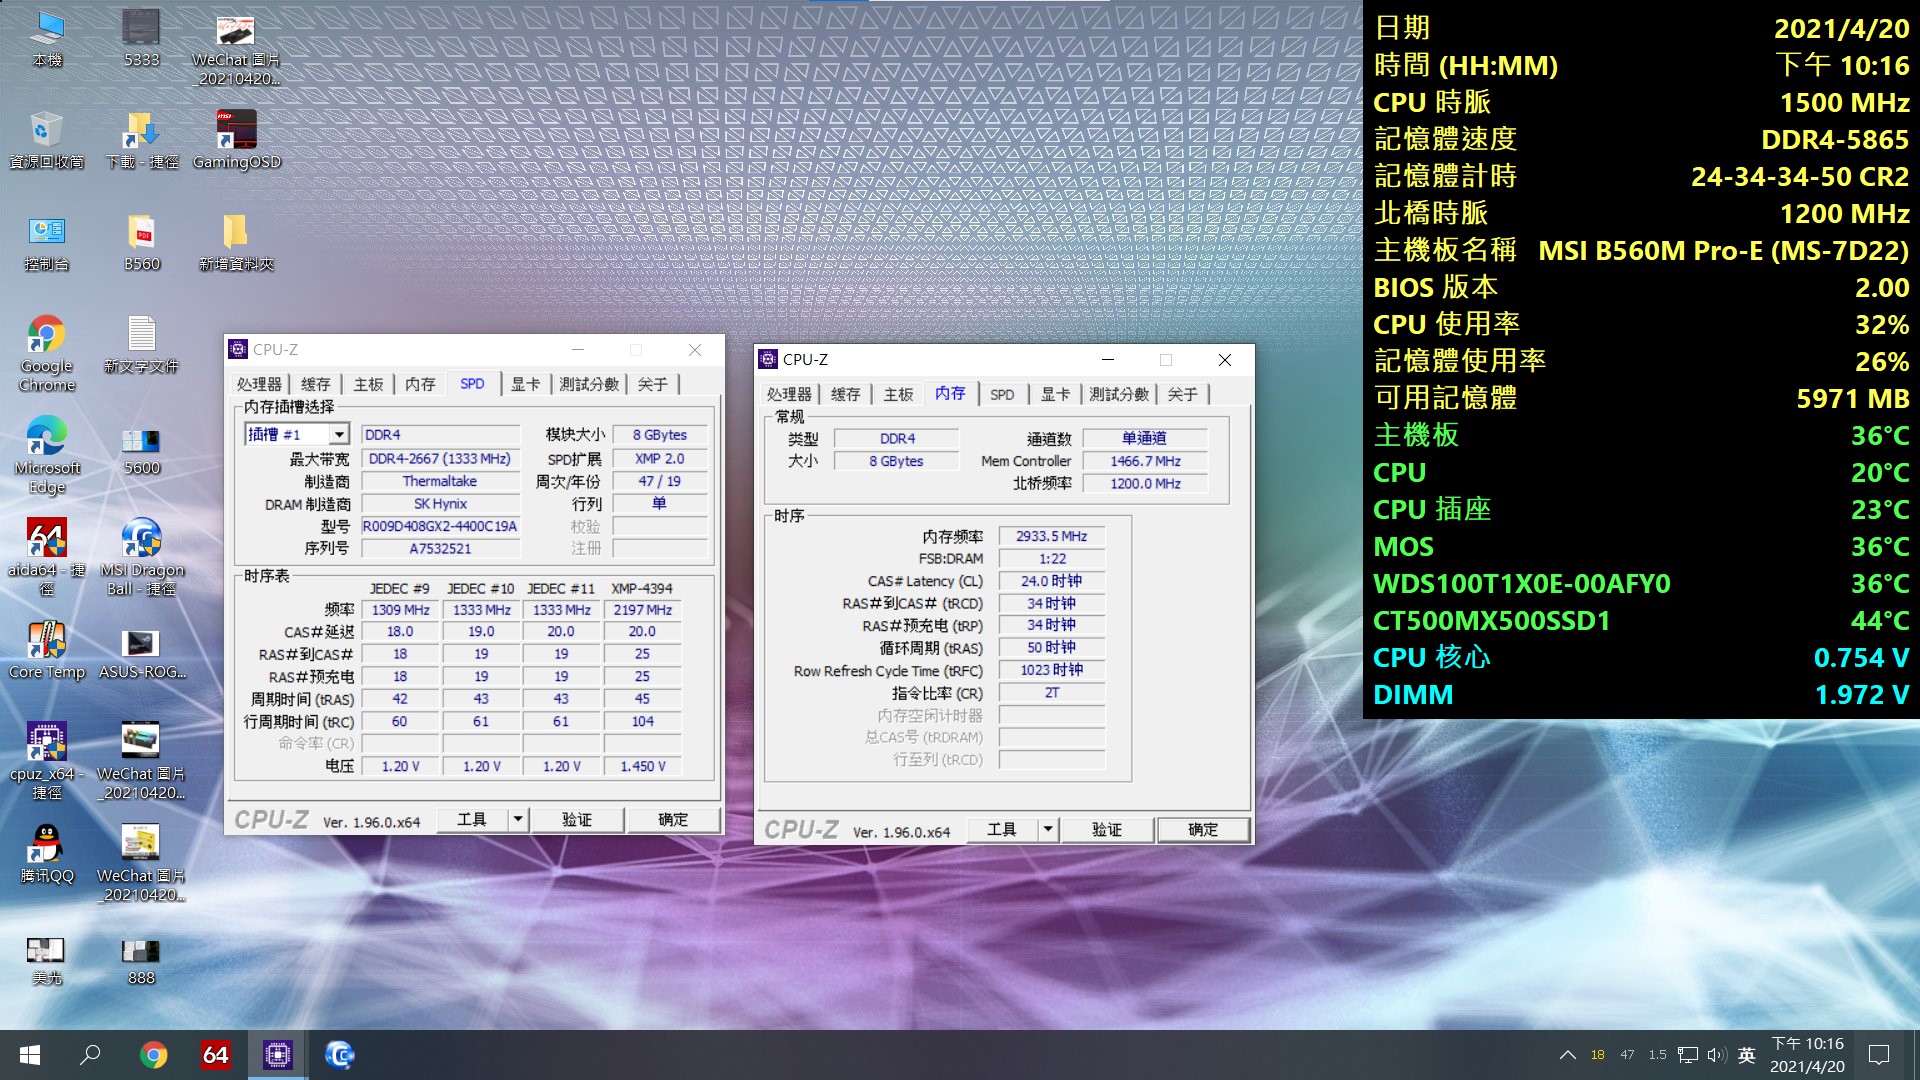Select 主板 tab in memory window
The width and height of the screenshot is (1920, 1080).
point(898,394)
